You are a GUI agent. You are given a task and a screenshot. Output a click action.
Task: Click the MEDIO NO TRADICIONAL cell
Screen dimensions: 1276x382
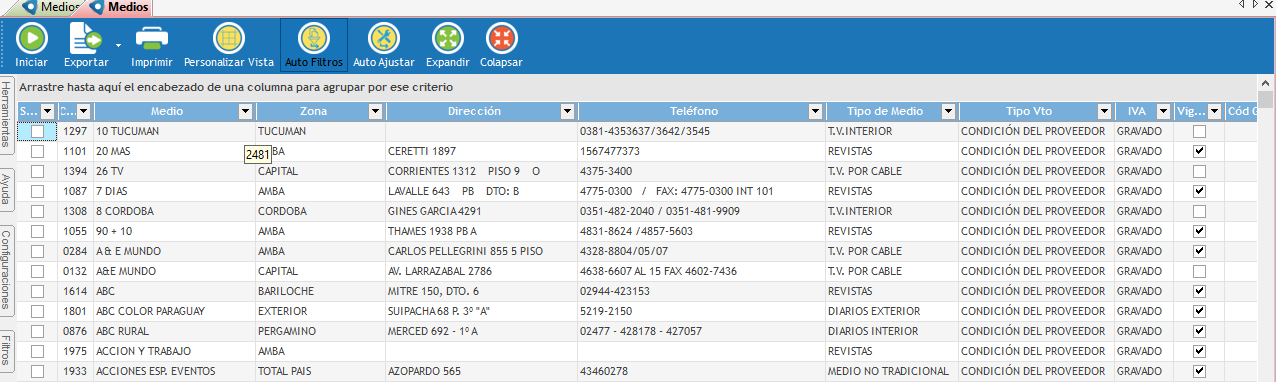pyautogui.click(x=892, y=371)
